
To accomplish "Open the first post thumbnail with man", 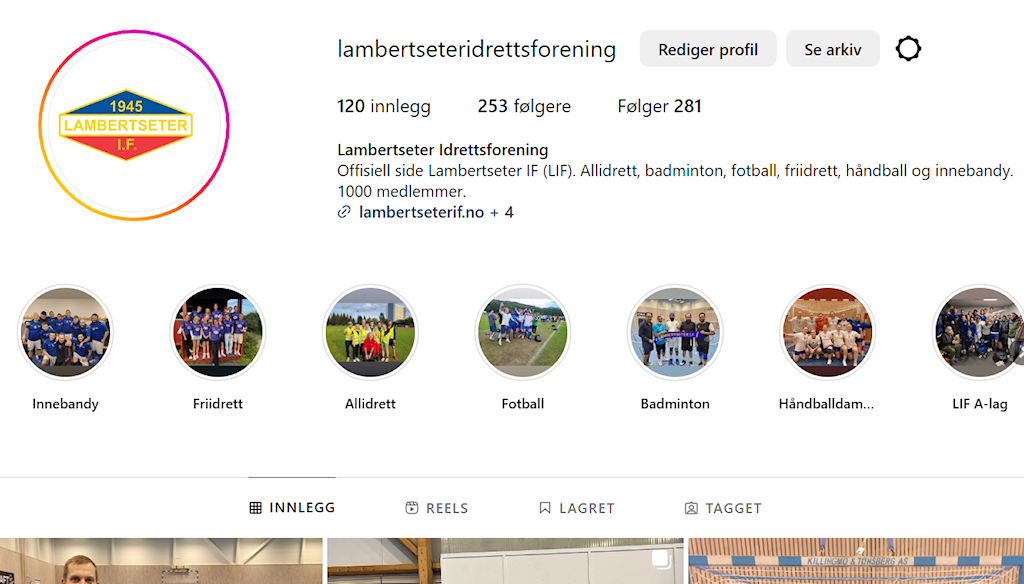I will (x=161, y=561).
